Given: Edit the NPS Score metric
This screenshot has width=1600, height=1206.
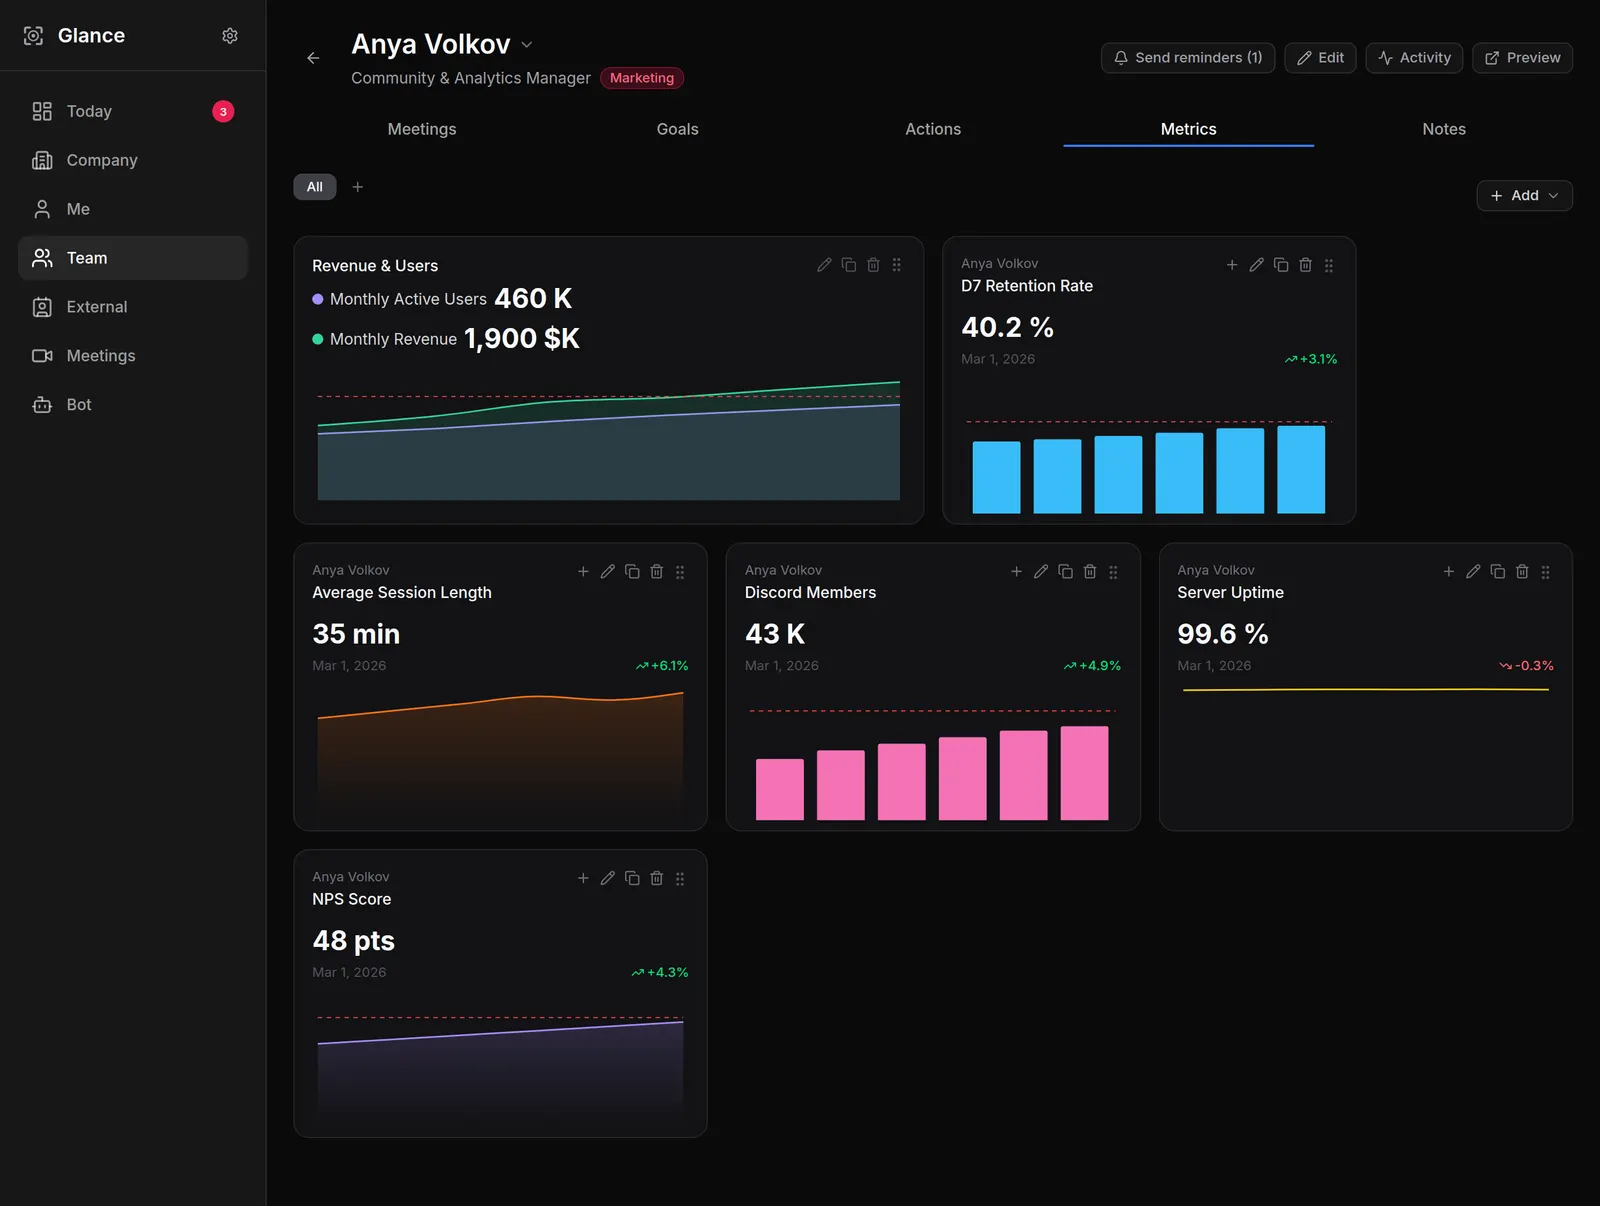Looking at the screenshot, I should pos(608,878).
